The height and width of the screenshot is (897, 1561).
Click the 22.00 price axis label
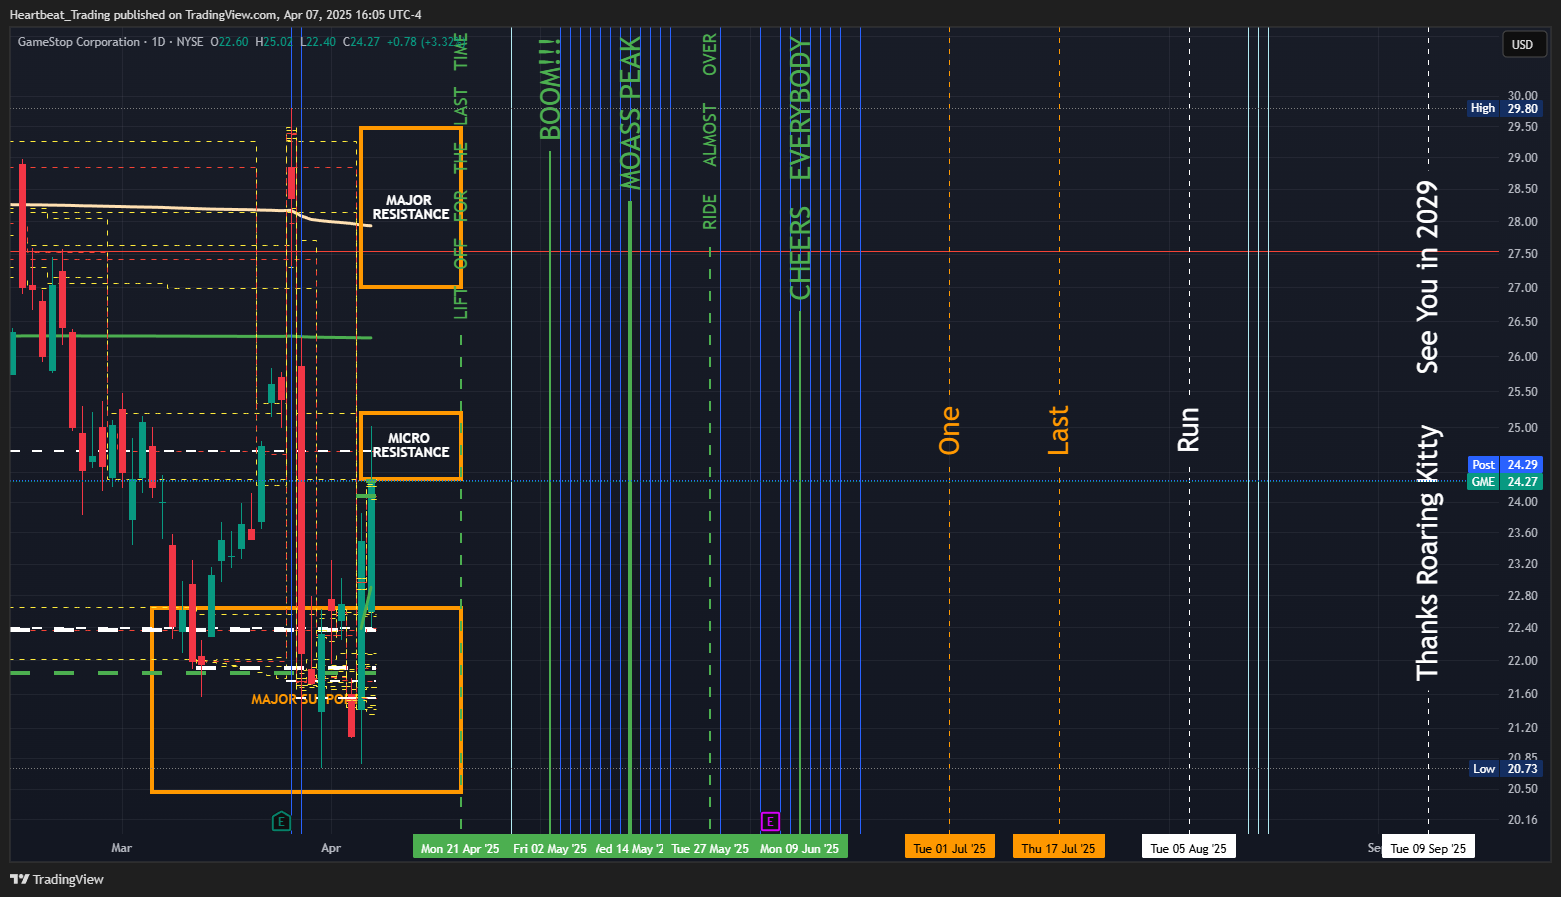point(1523,661)
